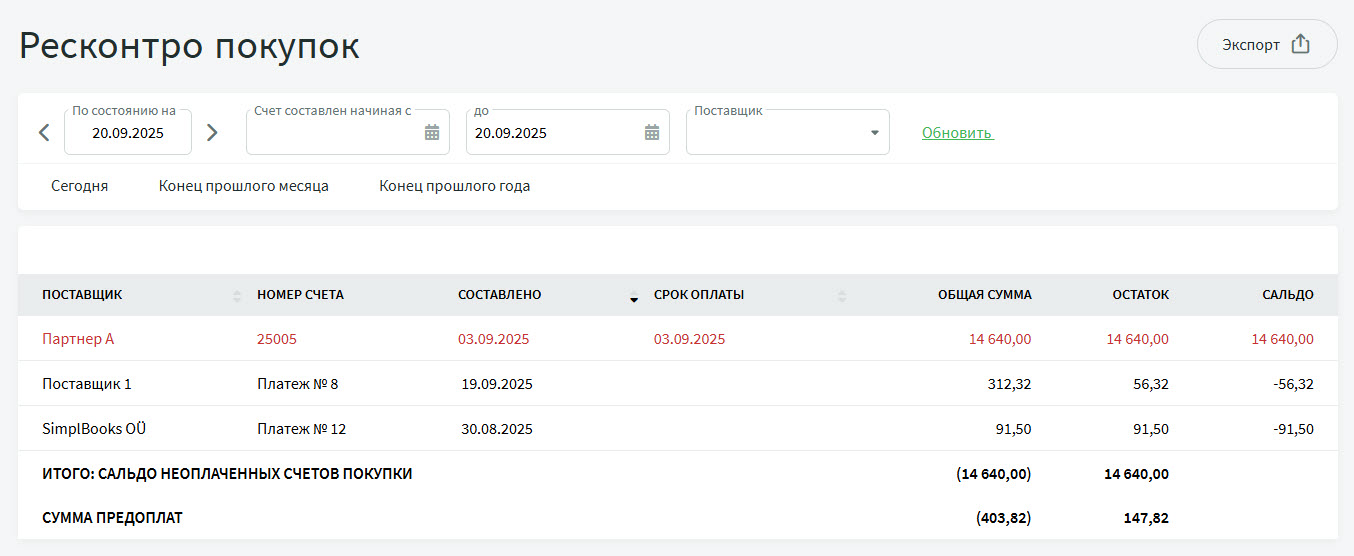The width and height of the screenshot is (1354, 556).
Task: Sort by Составлено column sort arrow
Action: point(633,297)
